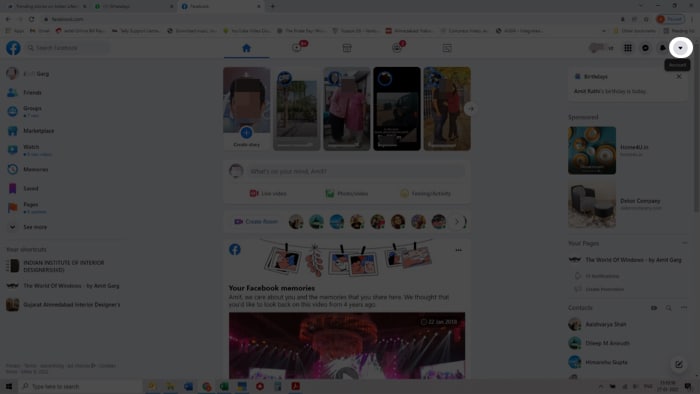This screenshot has height=394, width=700.
Task: Click the "What's on your mind" box
Action: 357,171
